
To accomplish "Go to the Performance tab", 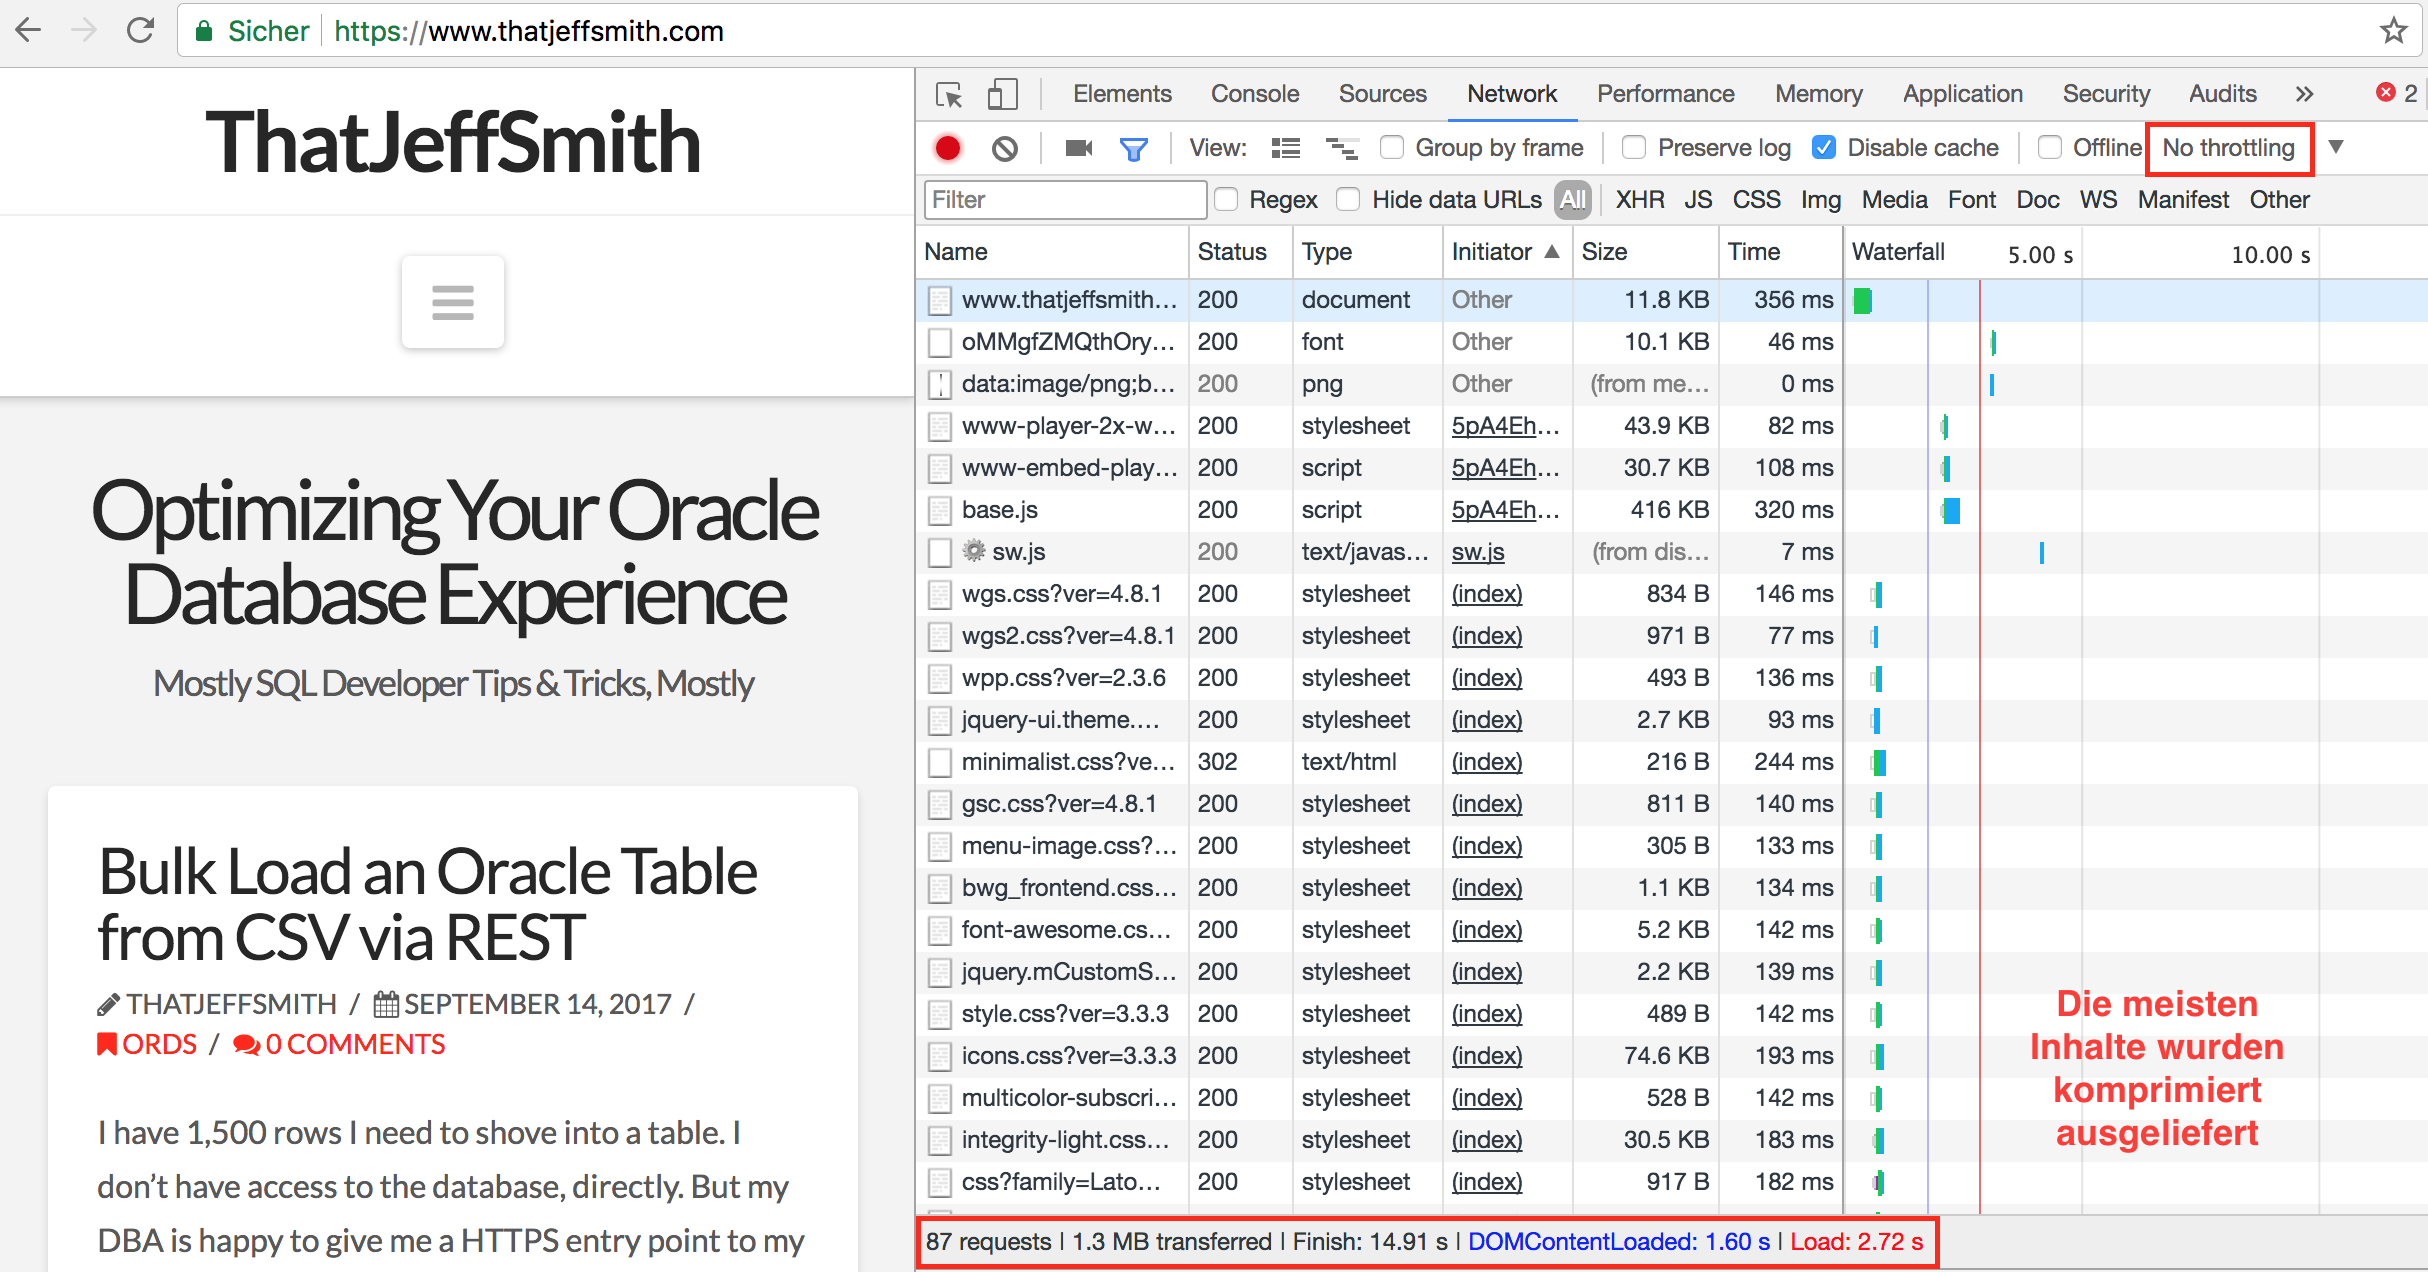I will pyautogui.click(x=1666, y=94).
